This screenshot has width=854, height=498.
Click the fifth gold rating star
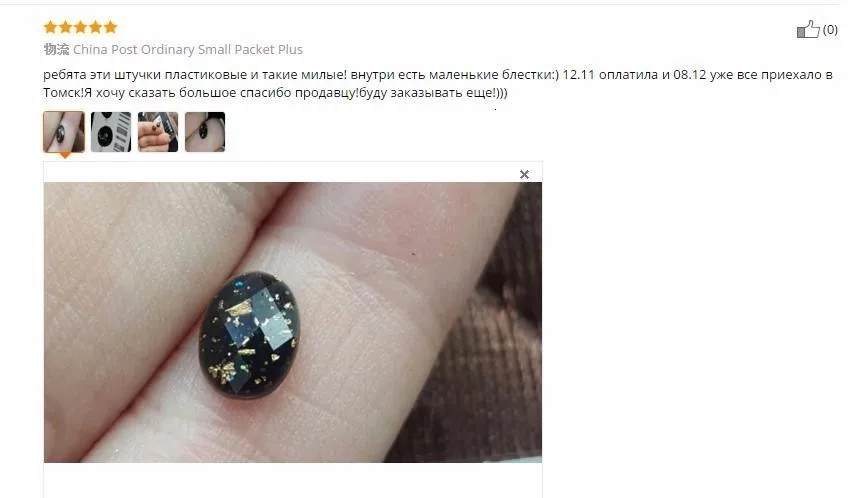[x=111, y=27]
